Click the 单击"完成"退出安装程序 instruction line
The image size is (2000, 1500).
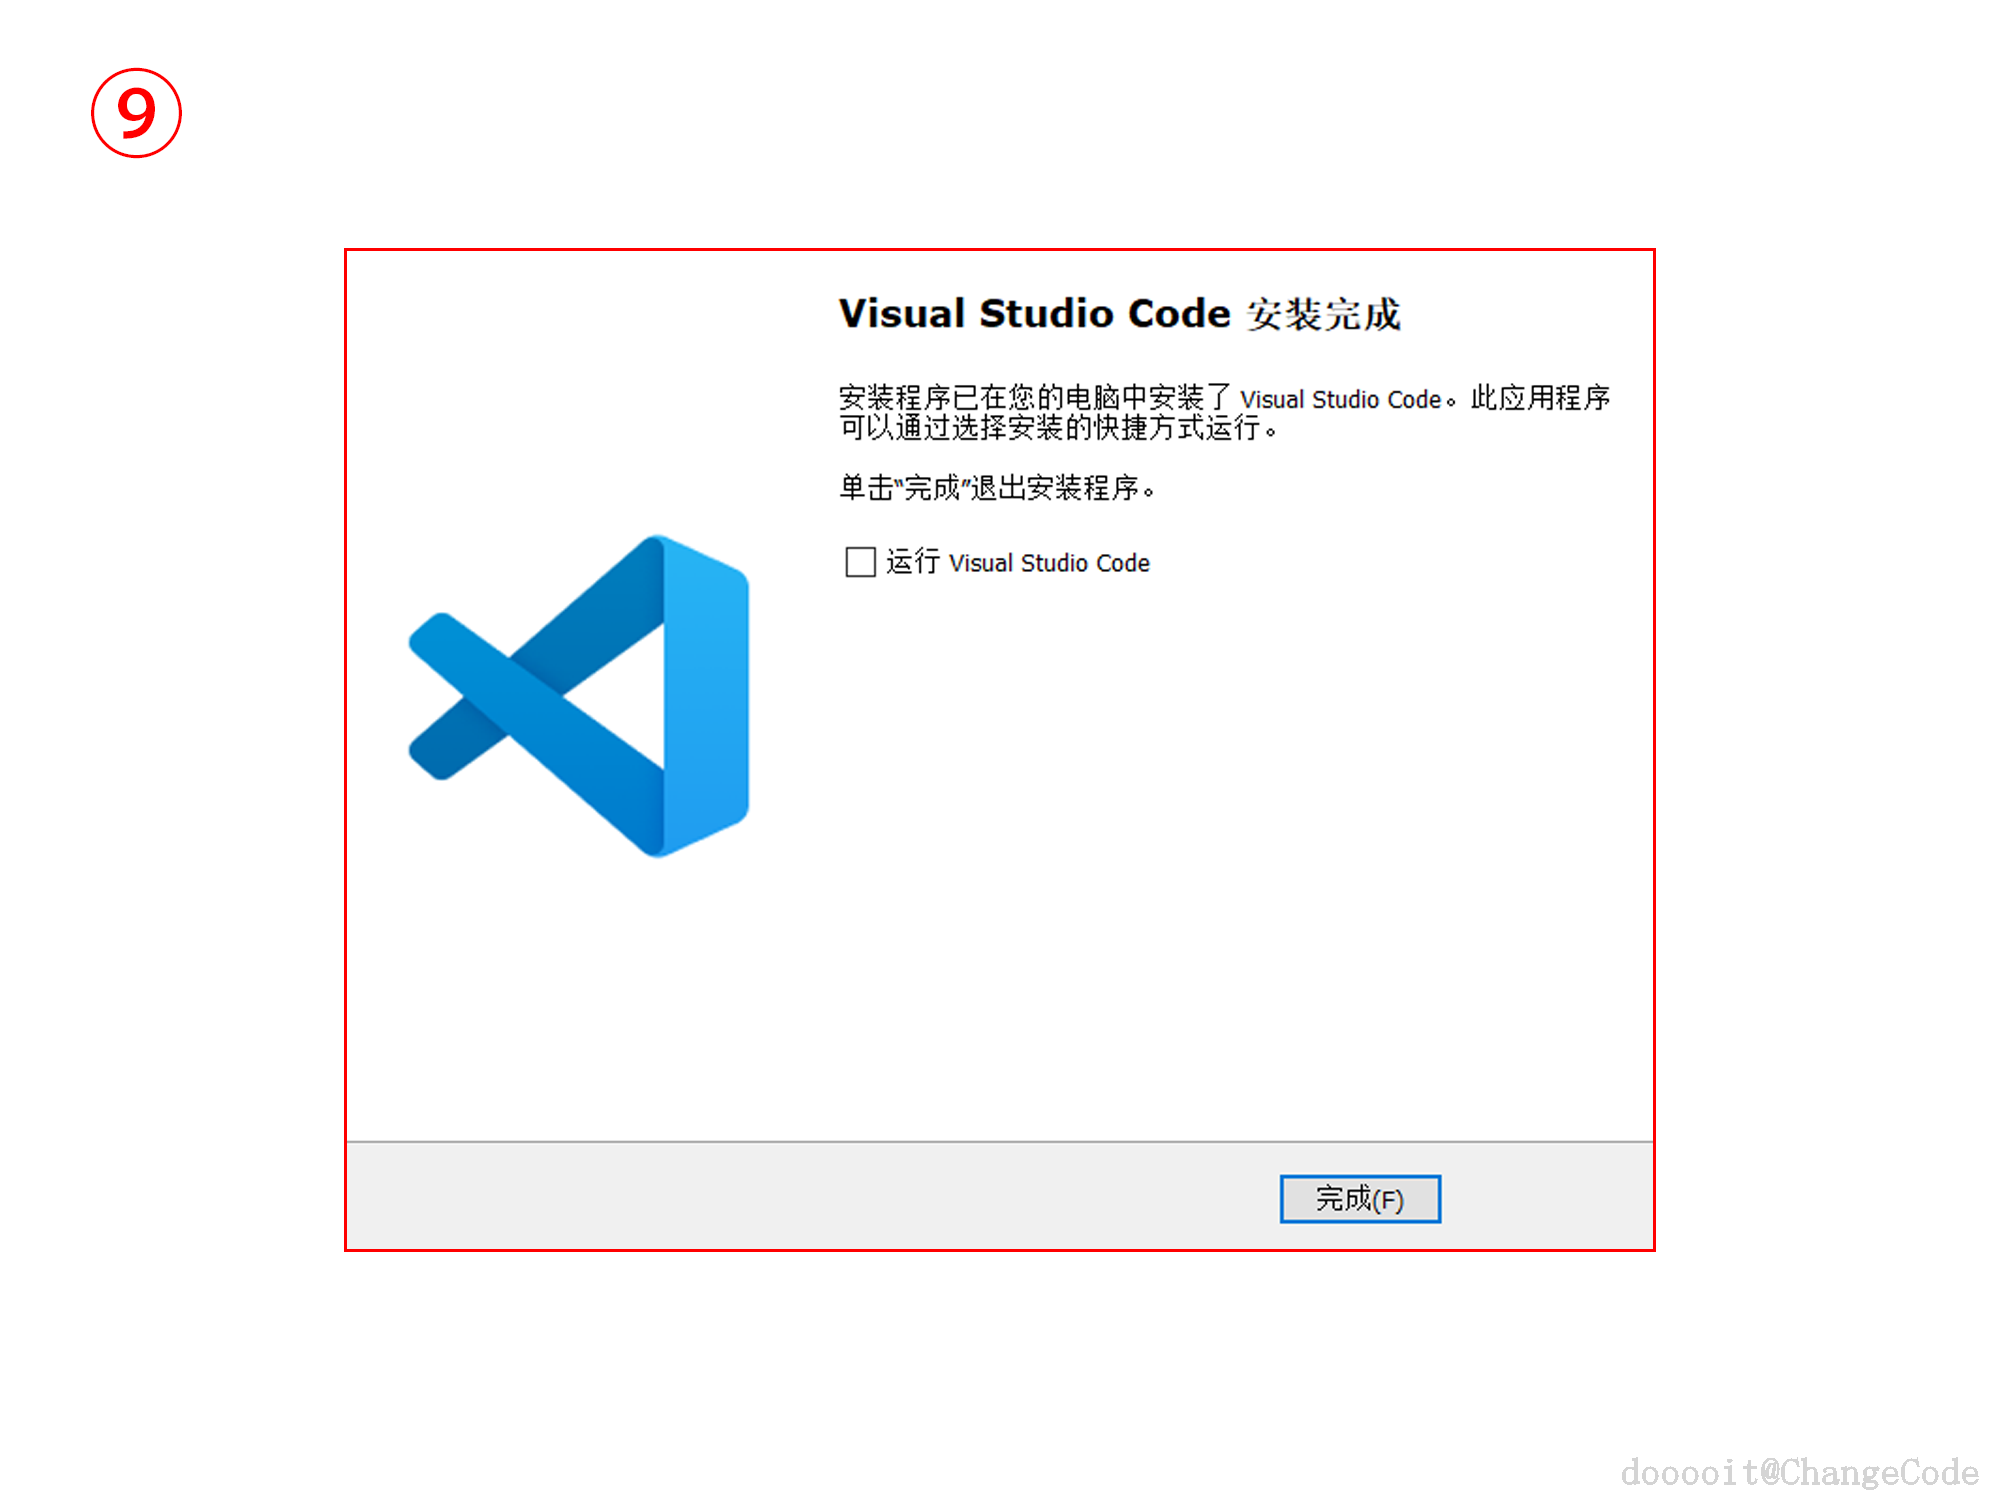pos(997,488)
